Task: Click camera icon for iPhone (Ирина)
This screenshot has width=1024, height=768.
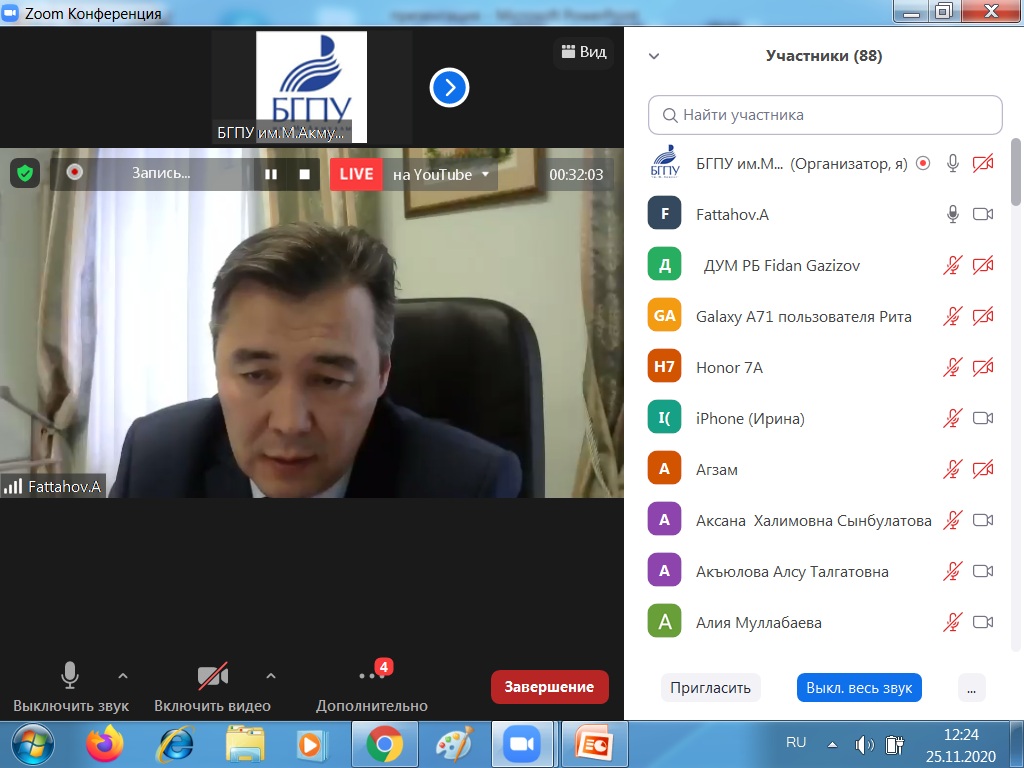Action: (983, 418)
